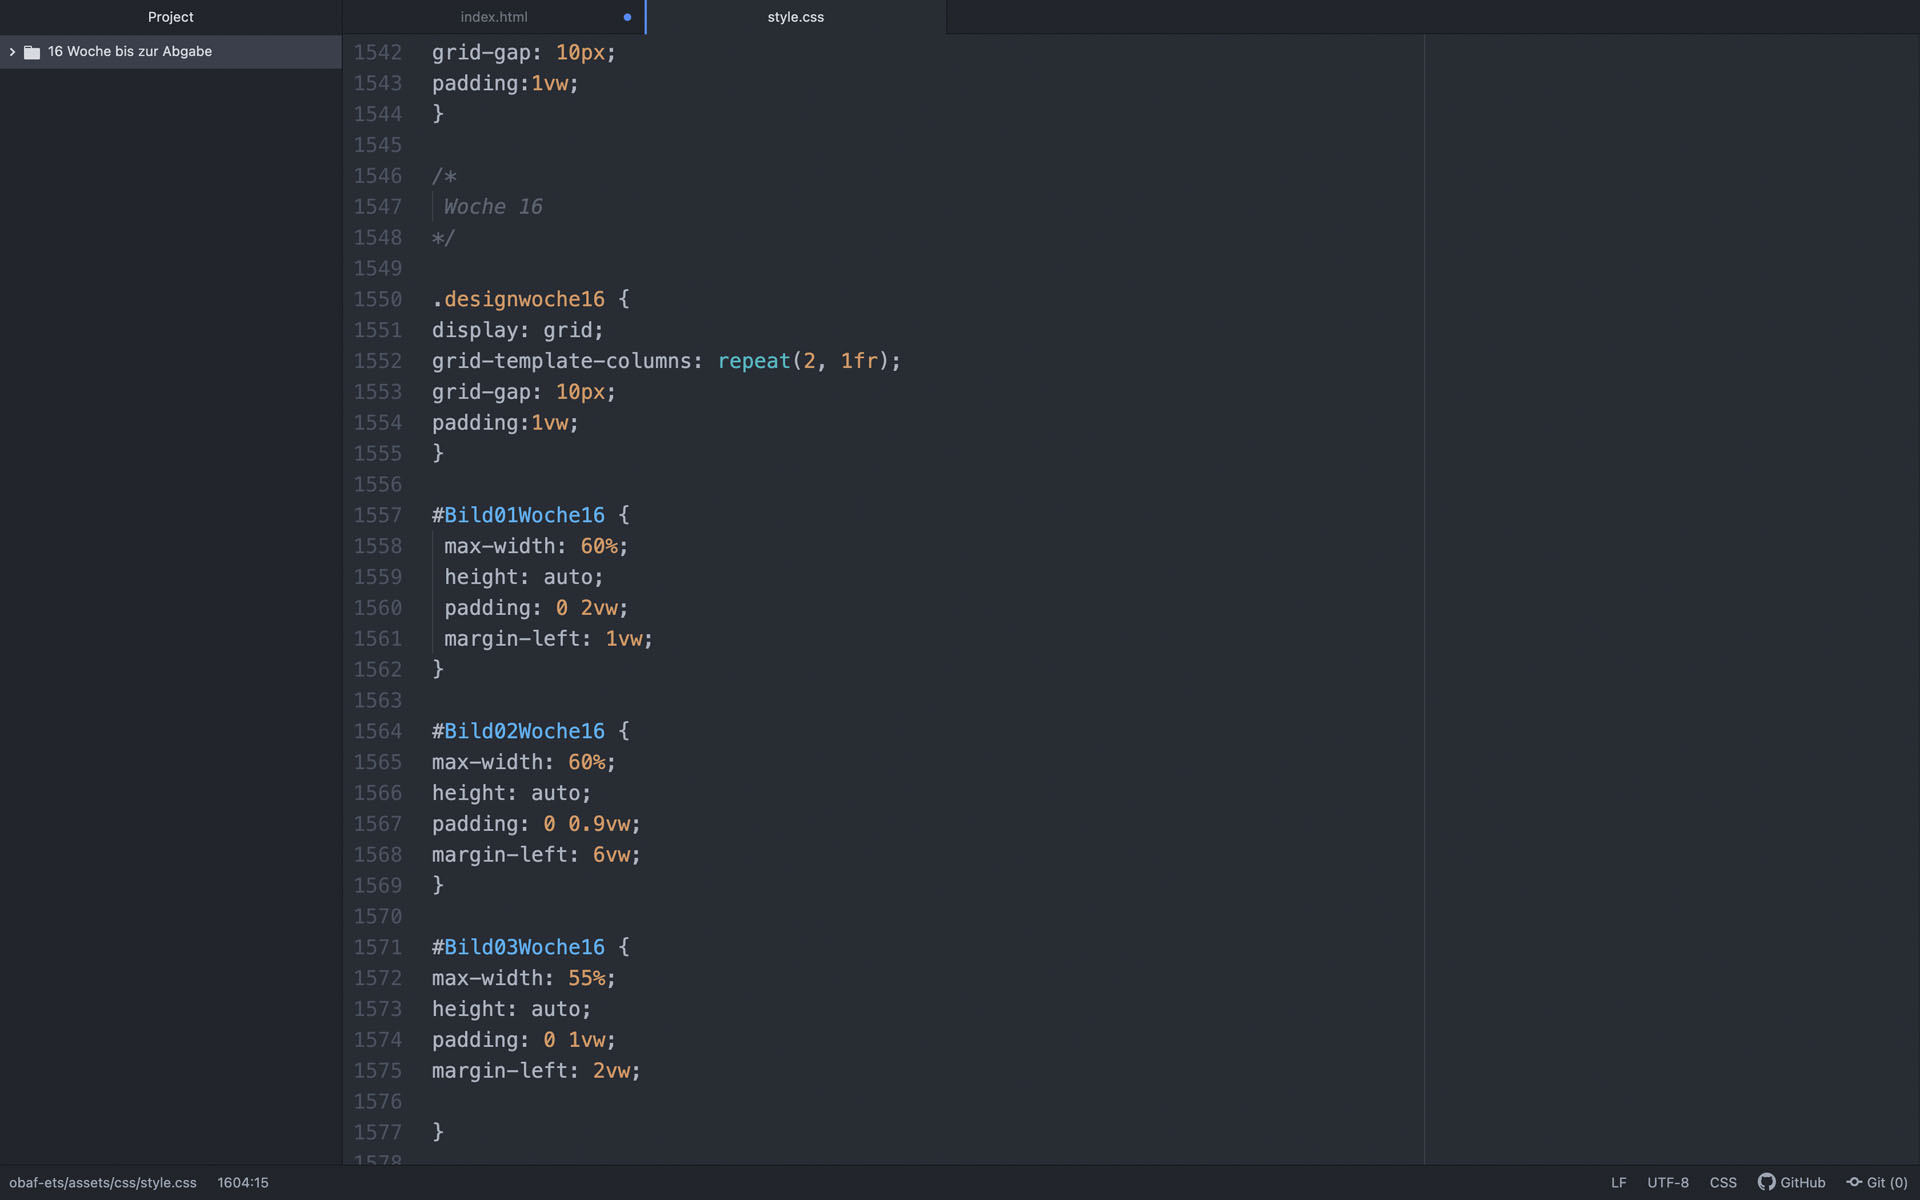Click 'max-width: 60%' on line 1565
The image size is (1920, 1200).
coord(524,762)
